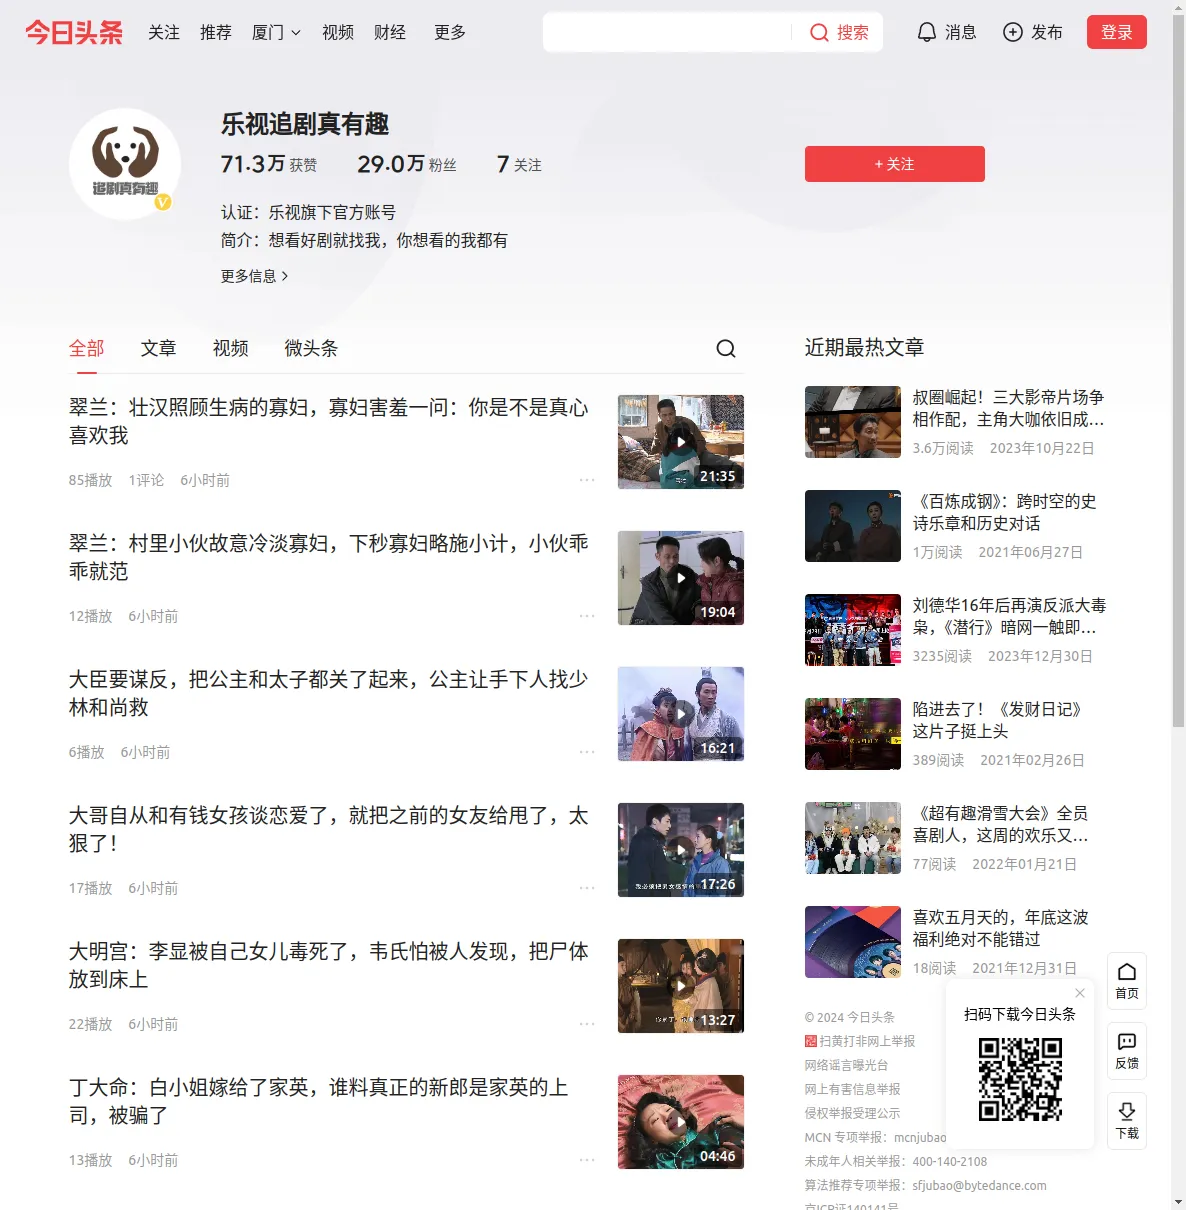Switch to the 文章 tab
This screenshot has height=1210, width=1186.
pyautogui.click(x=158, y=348)
